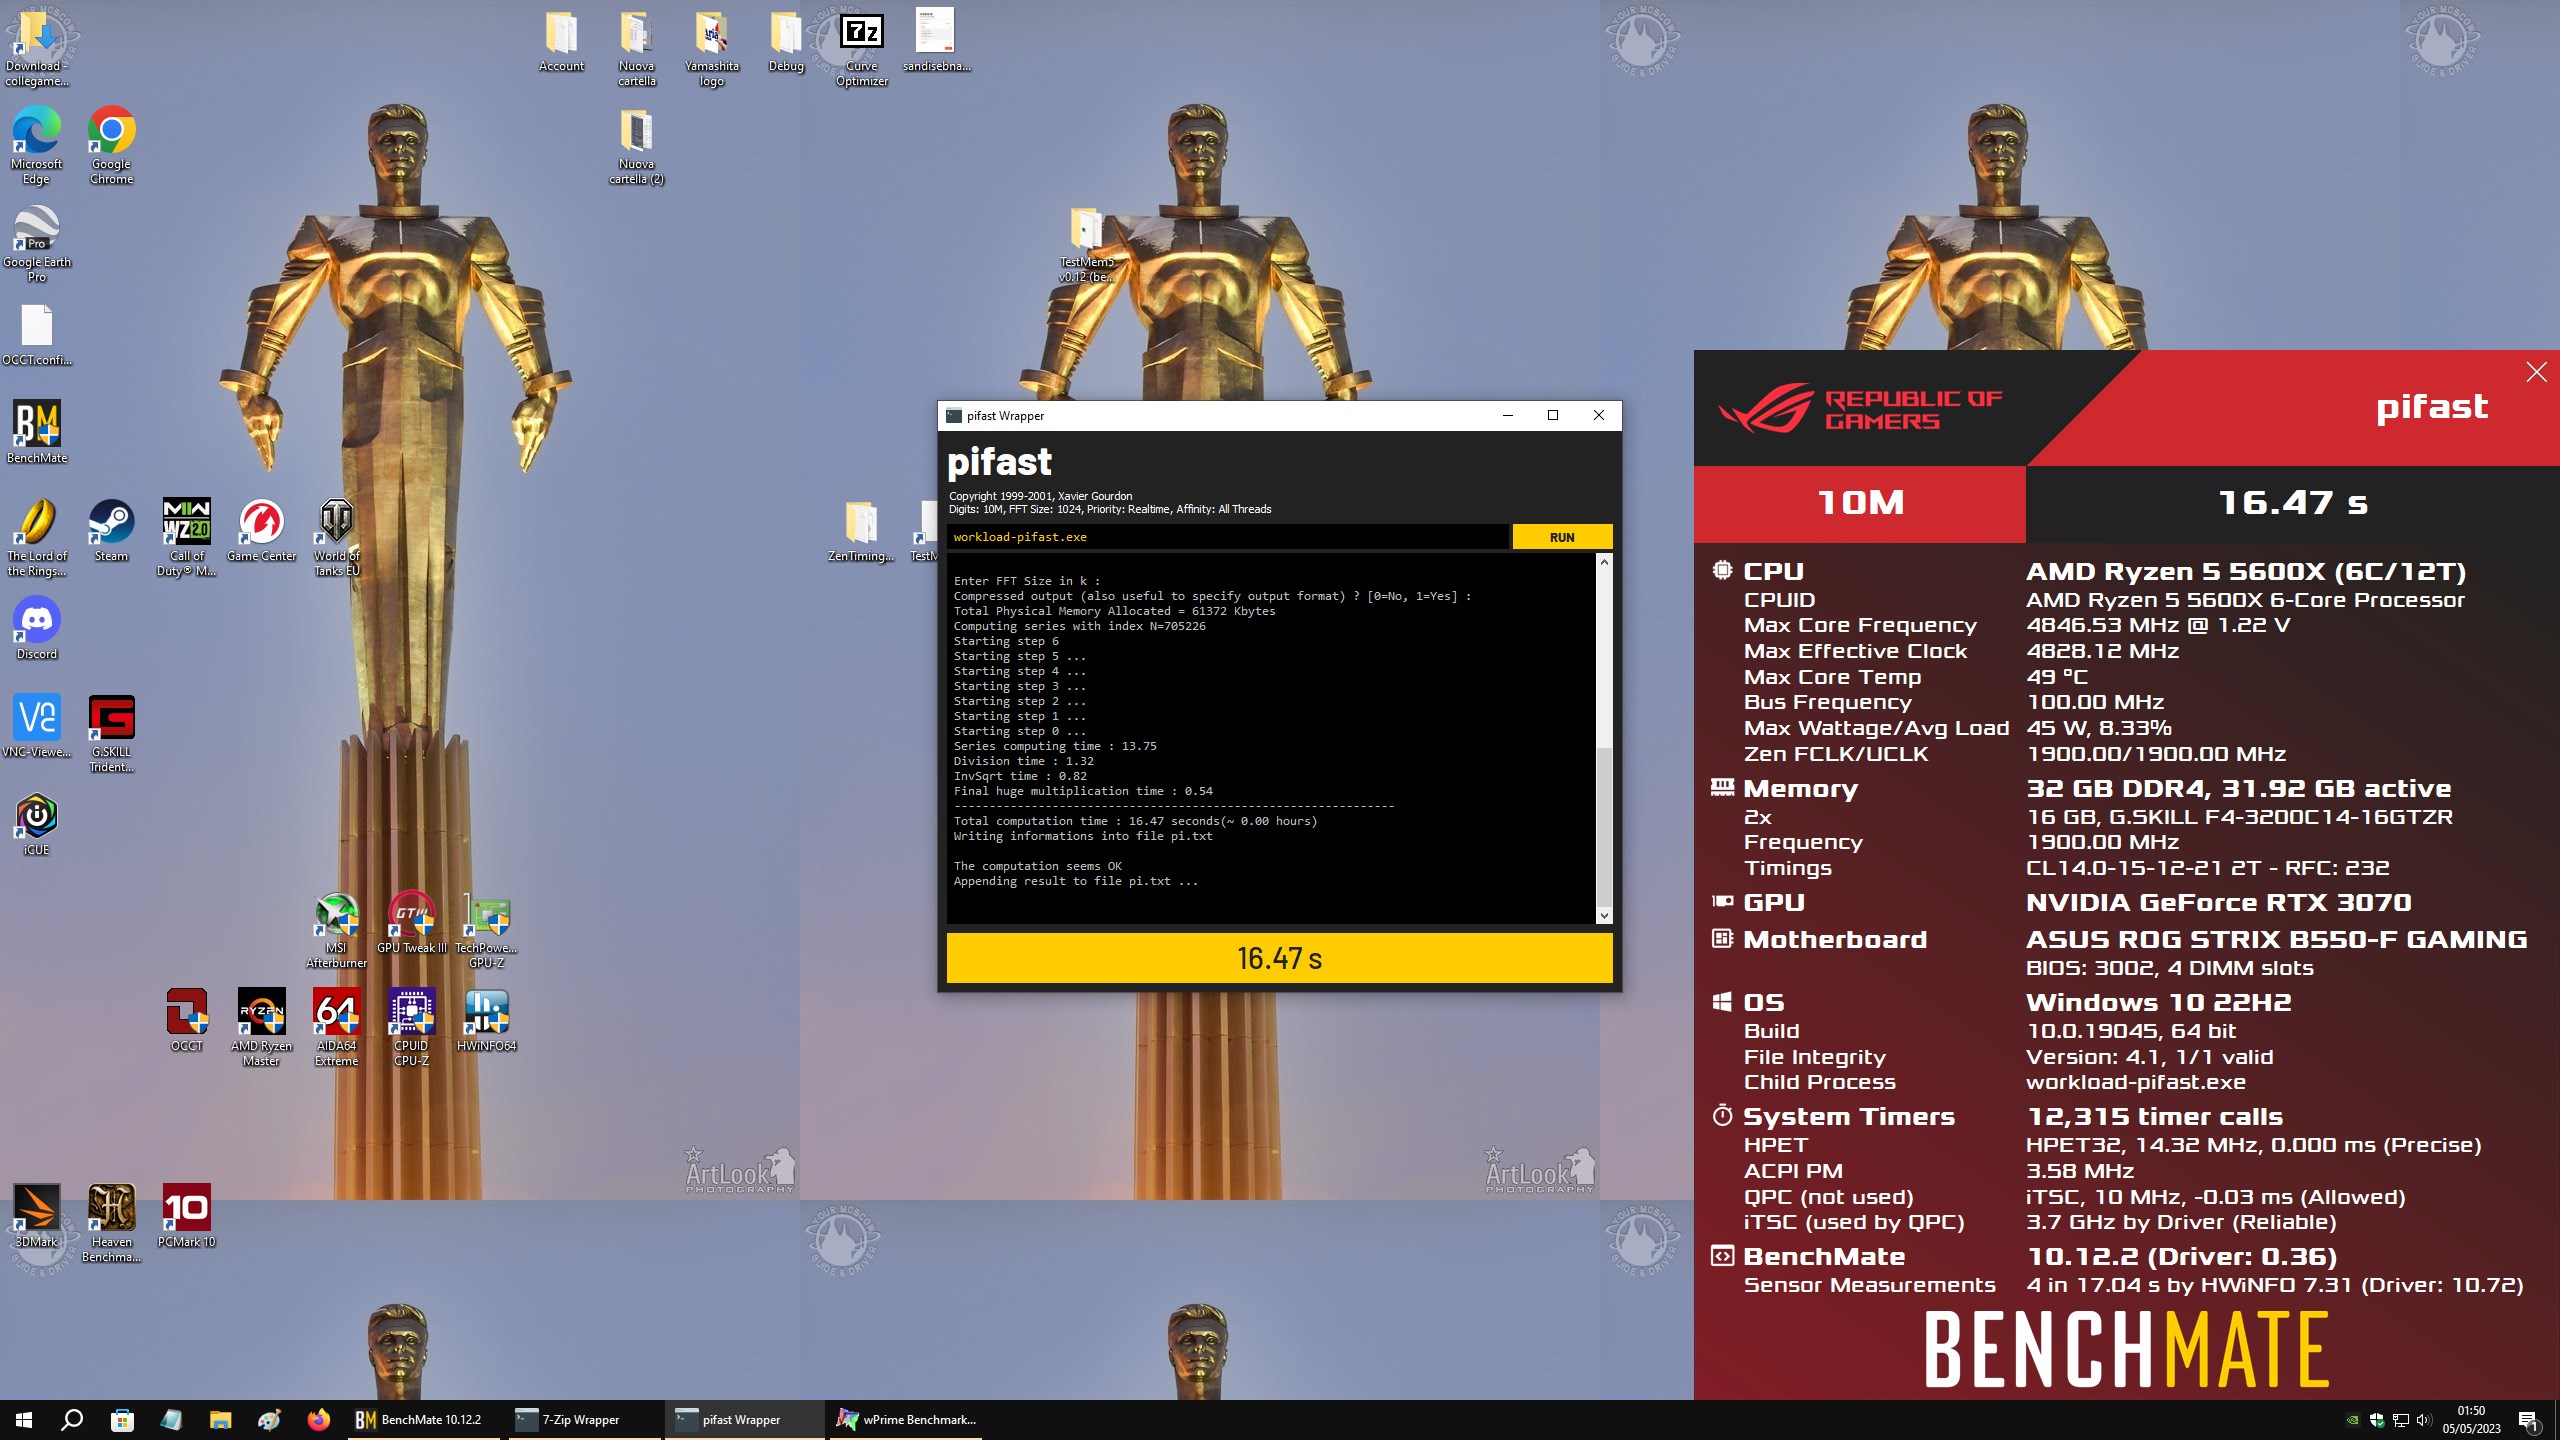Viewport: 2560px width, 1440px height.
Task: Click pifast console scrollbar up arrow
Action: (x=1604, y=562)
